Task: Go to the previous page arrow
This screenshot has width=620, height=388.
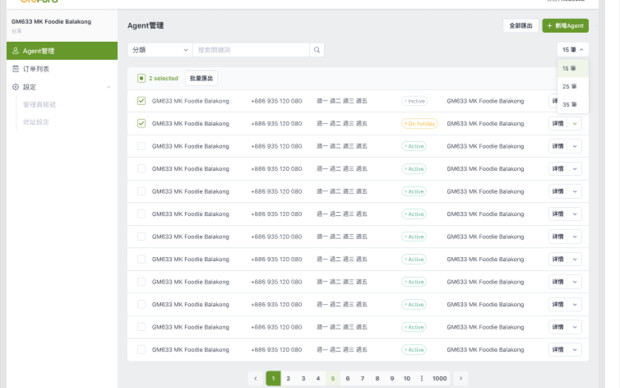Action: [255, 379]
